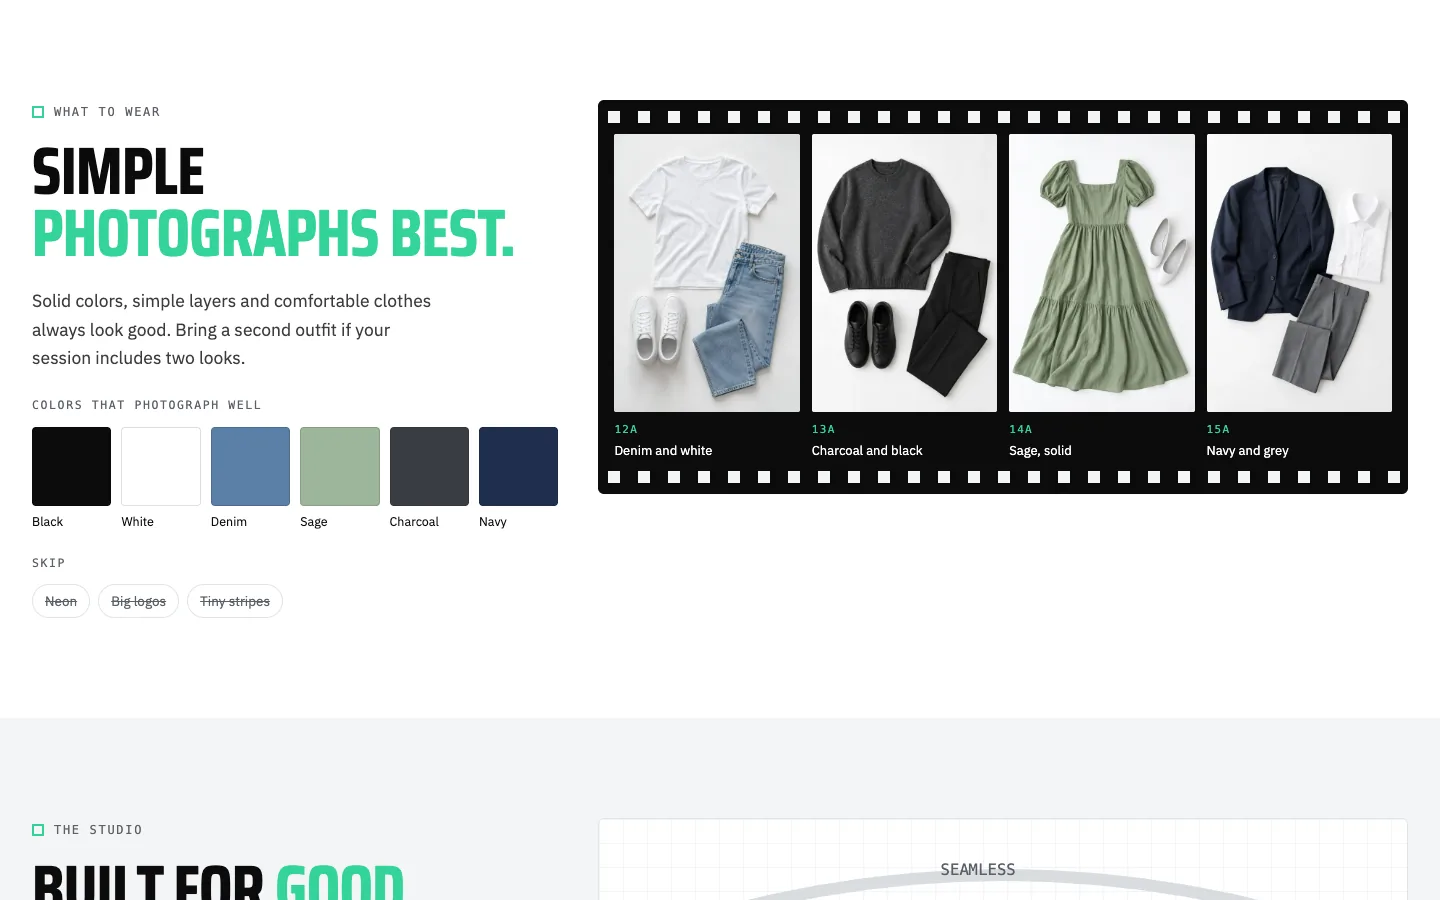The height and width of the screenshot is (900, 1440).
Task: Click the Big logos skip tag
Action: (138, 601)
